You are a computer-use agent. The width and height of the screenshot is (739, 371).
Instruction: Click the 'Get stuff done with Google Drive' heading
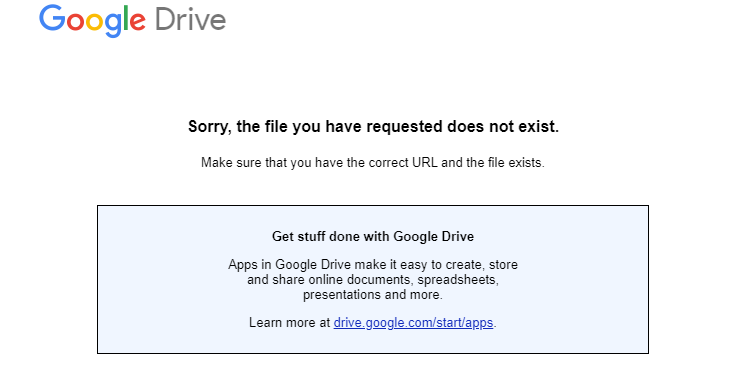click(373, 236)
